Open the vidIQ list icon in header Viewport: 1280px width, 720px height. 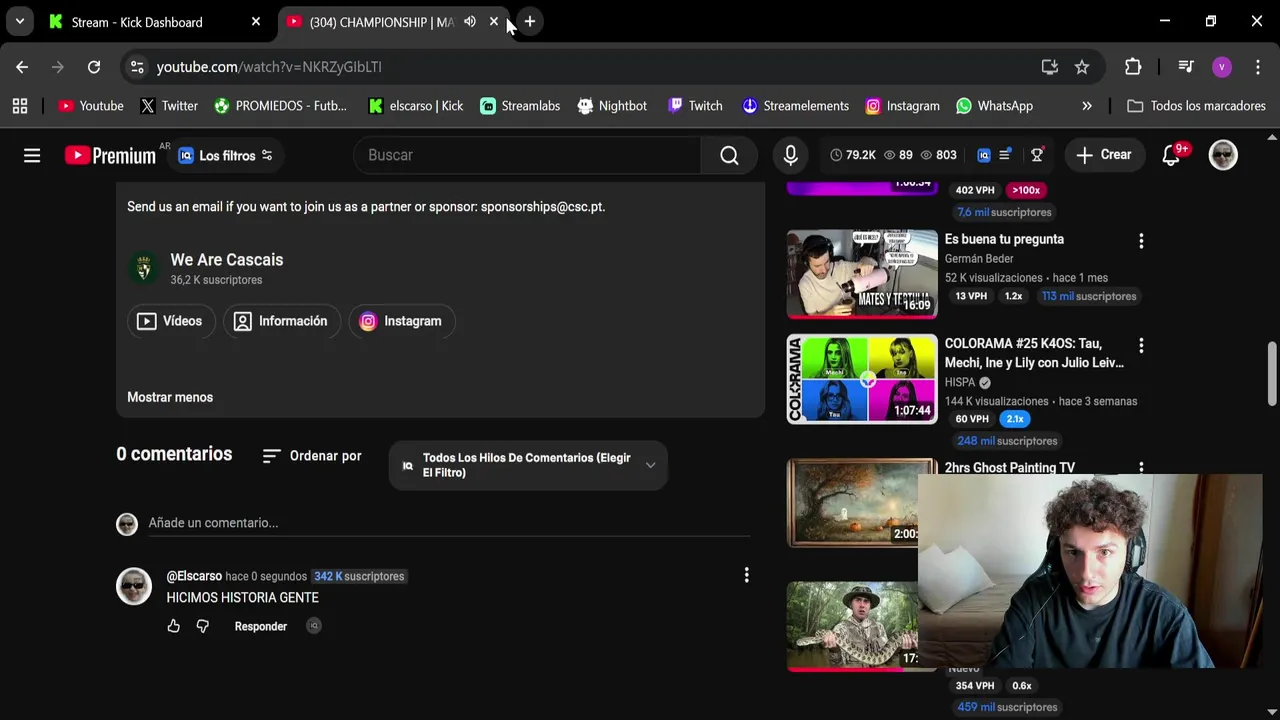(x=1006, y=155)
